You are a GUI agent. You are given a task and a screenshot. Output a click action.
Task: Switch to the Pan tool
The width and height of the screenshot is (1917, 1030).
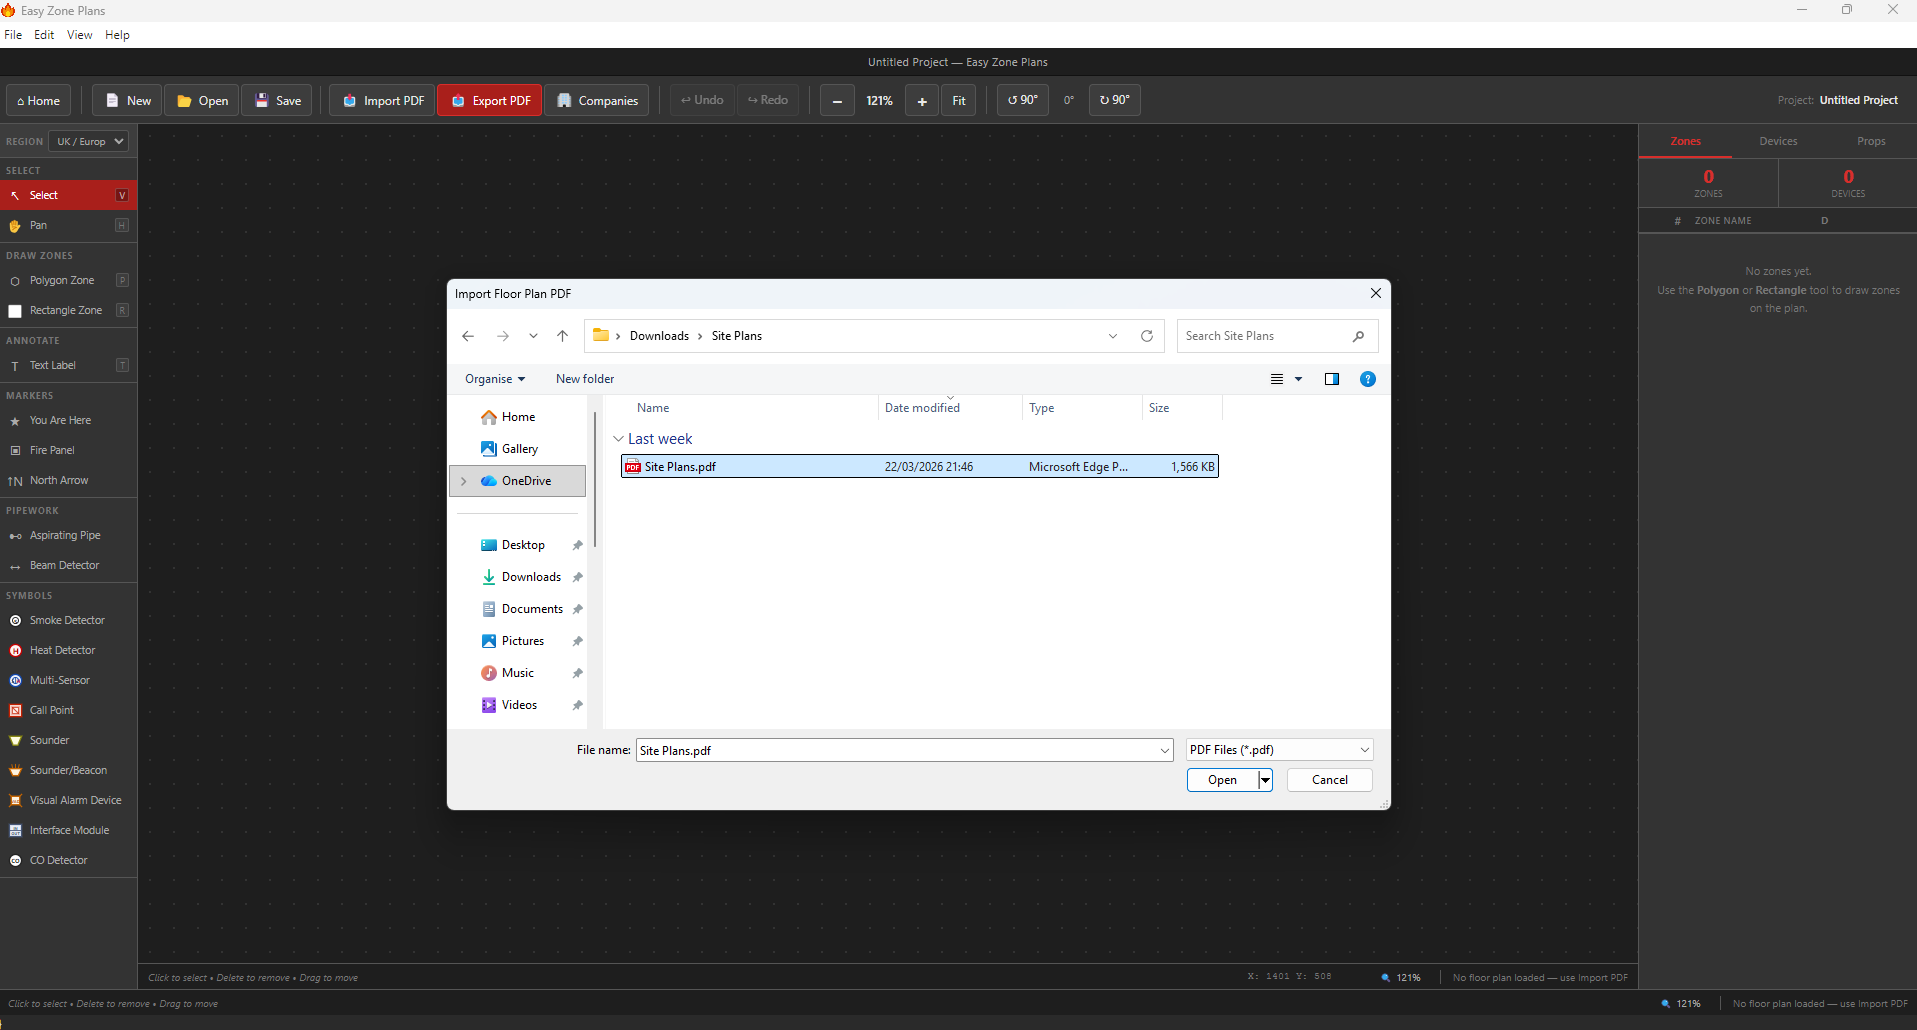(x=68, y=225)
